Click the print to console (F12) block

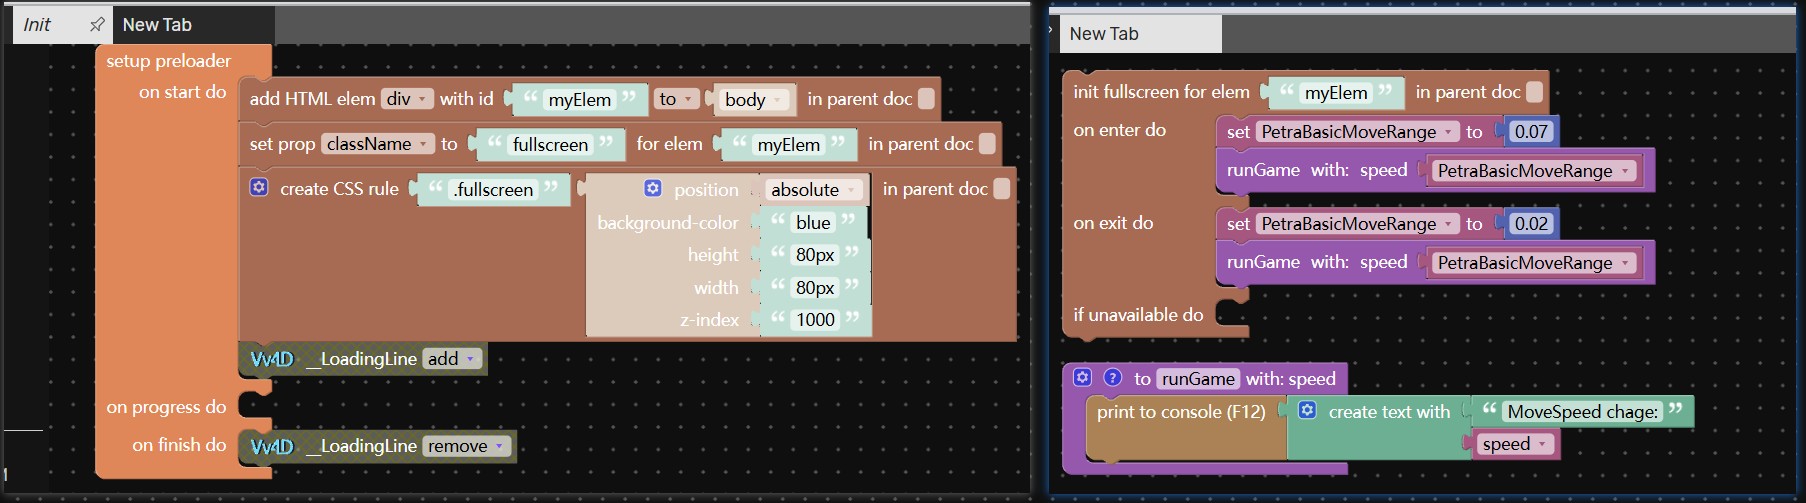1180,412
